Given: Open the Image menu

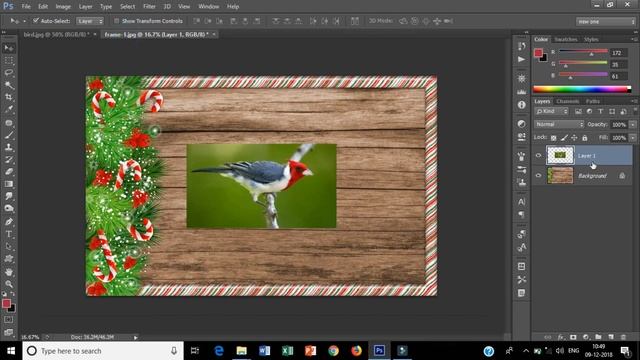Looking at the screenshot, I should [63, 7].
